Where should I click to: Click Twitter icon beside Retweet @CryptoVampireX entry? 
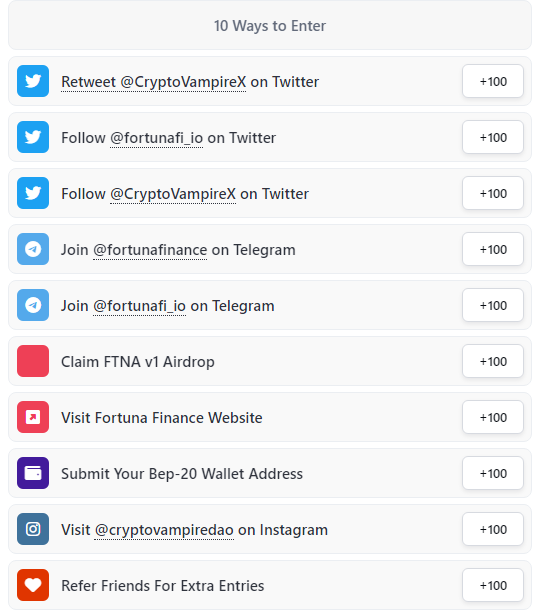point(33,81)
